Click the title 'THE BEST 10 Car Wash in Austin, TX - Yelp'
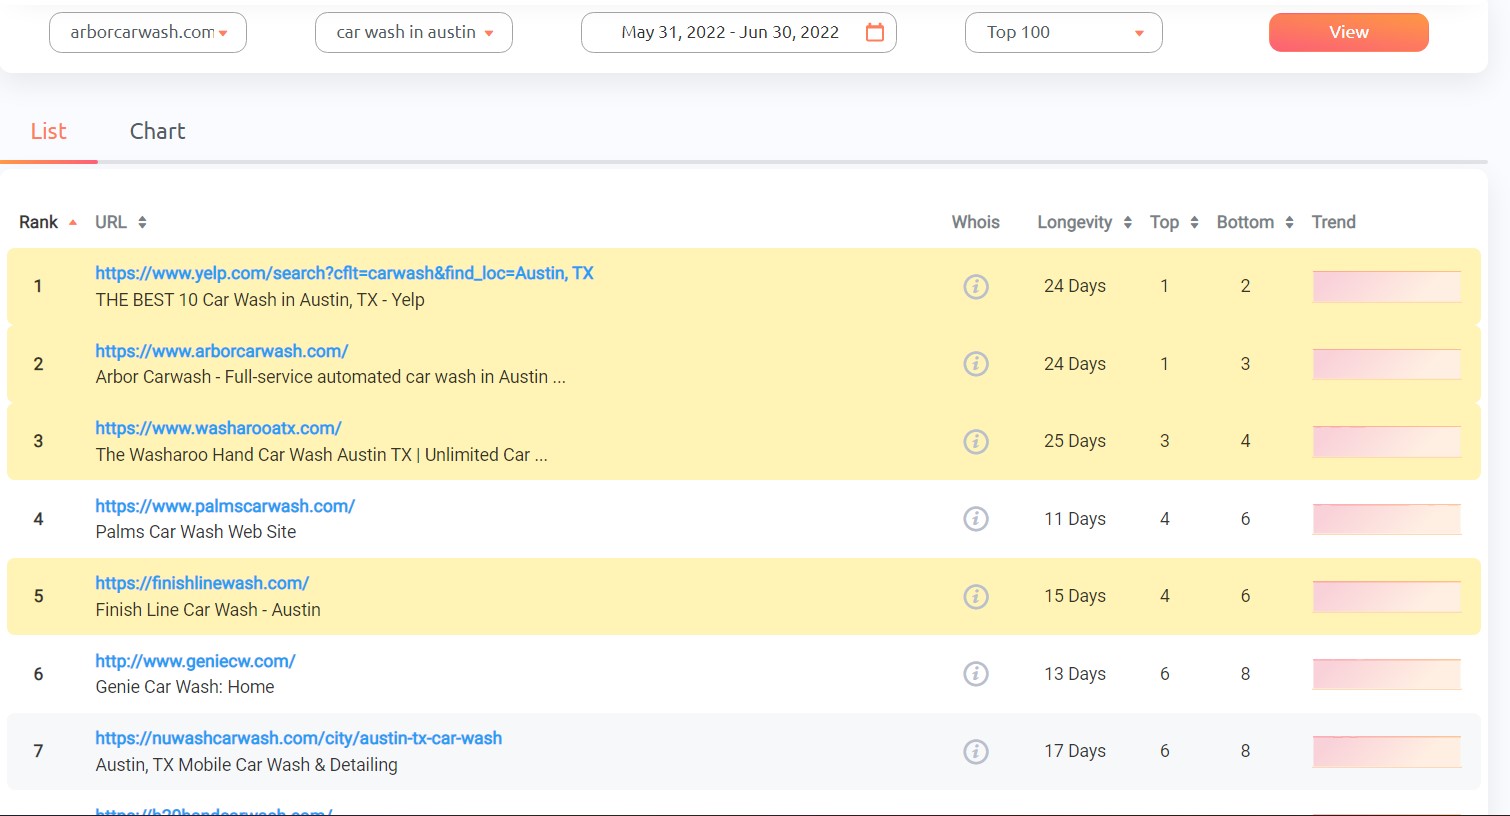 pyautogui.click(x=260, y=300)
